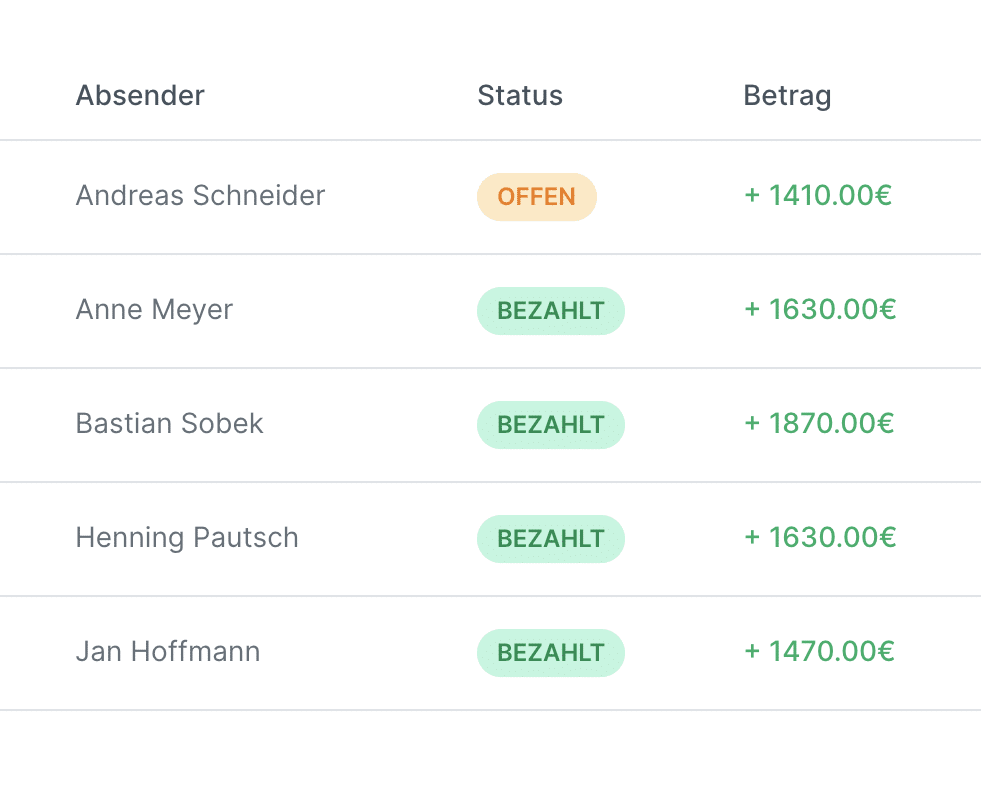Click the OFFEN status badge
The width and height of the screenshot is (1000, 796).
click(536, 196)
